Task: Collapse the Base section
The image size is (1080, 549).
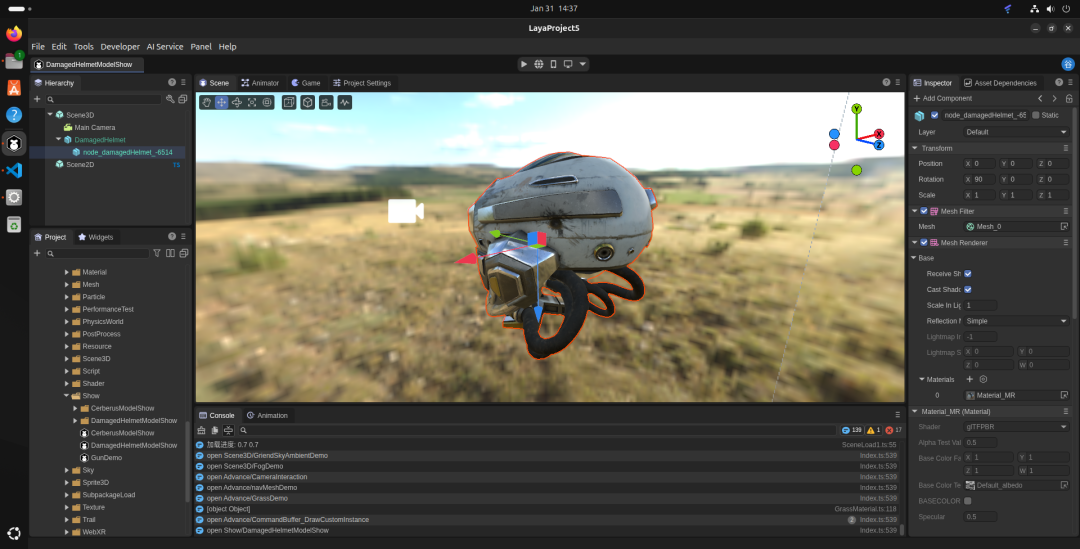Action: [914, 258]
